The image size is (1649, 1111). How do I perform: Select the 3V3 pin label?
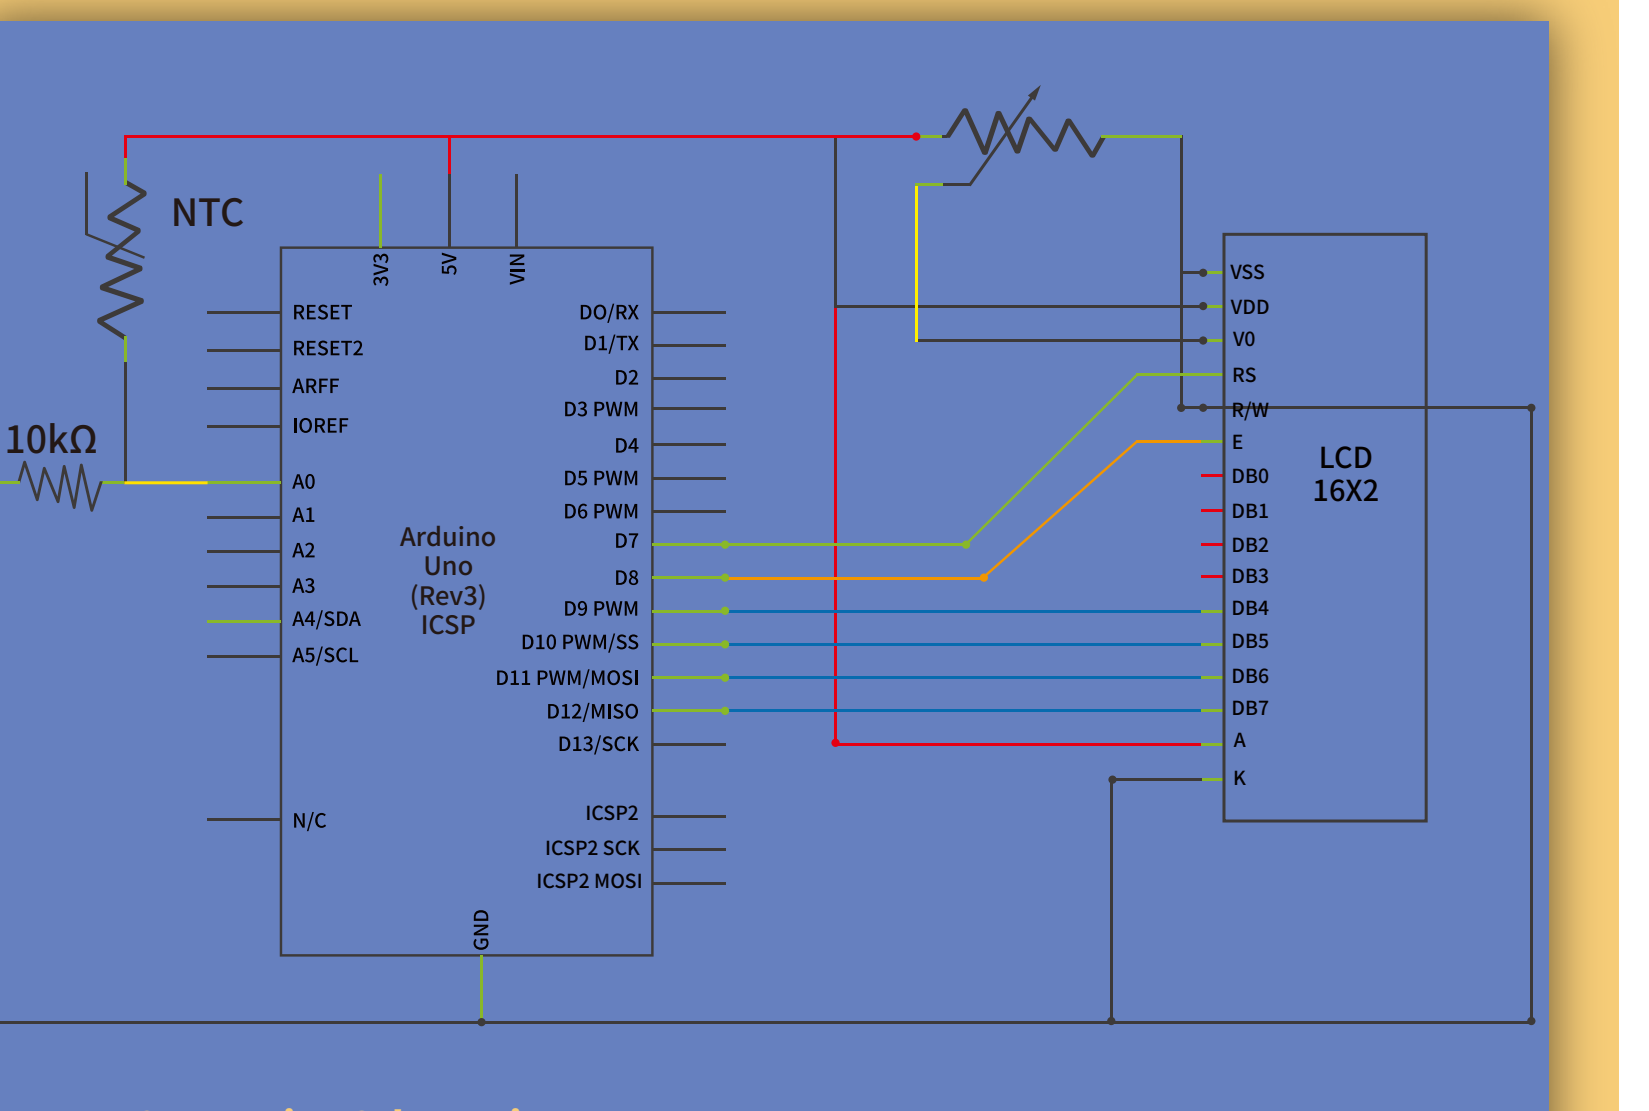pyautogui.click(x=381, y=269)
